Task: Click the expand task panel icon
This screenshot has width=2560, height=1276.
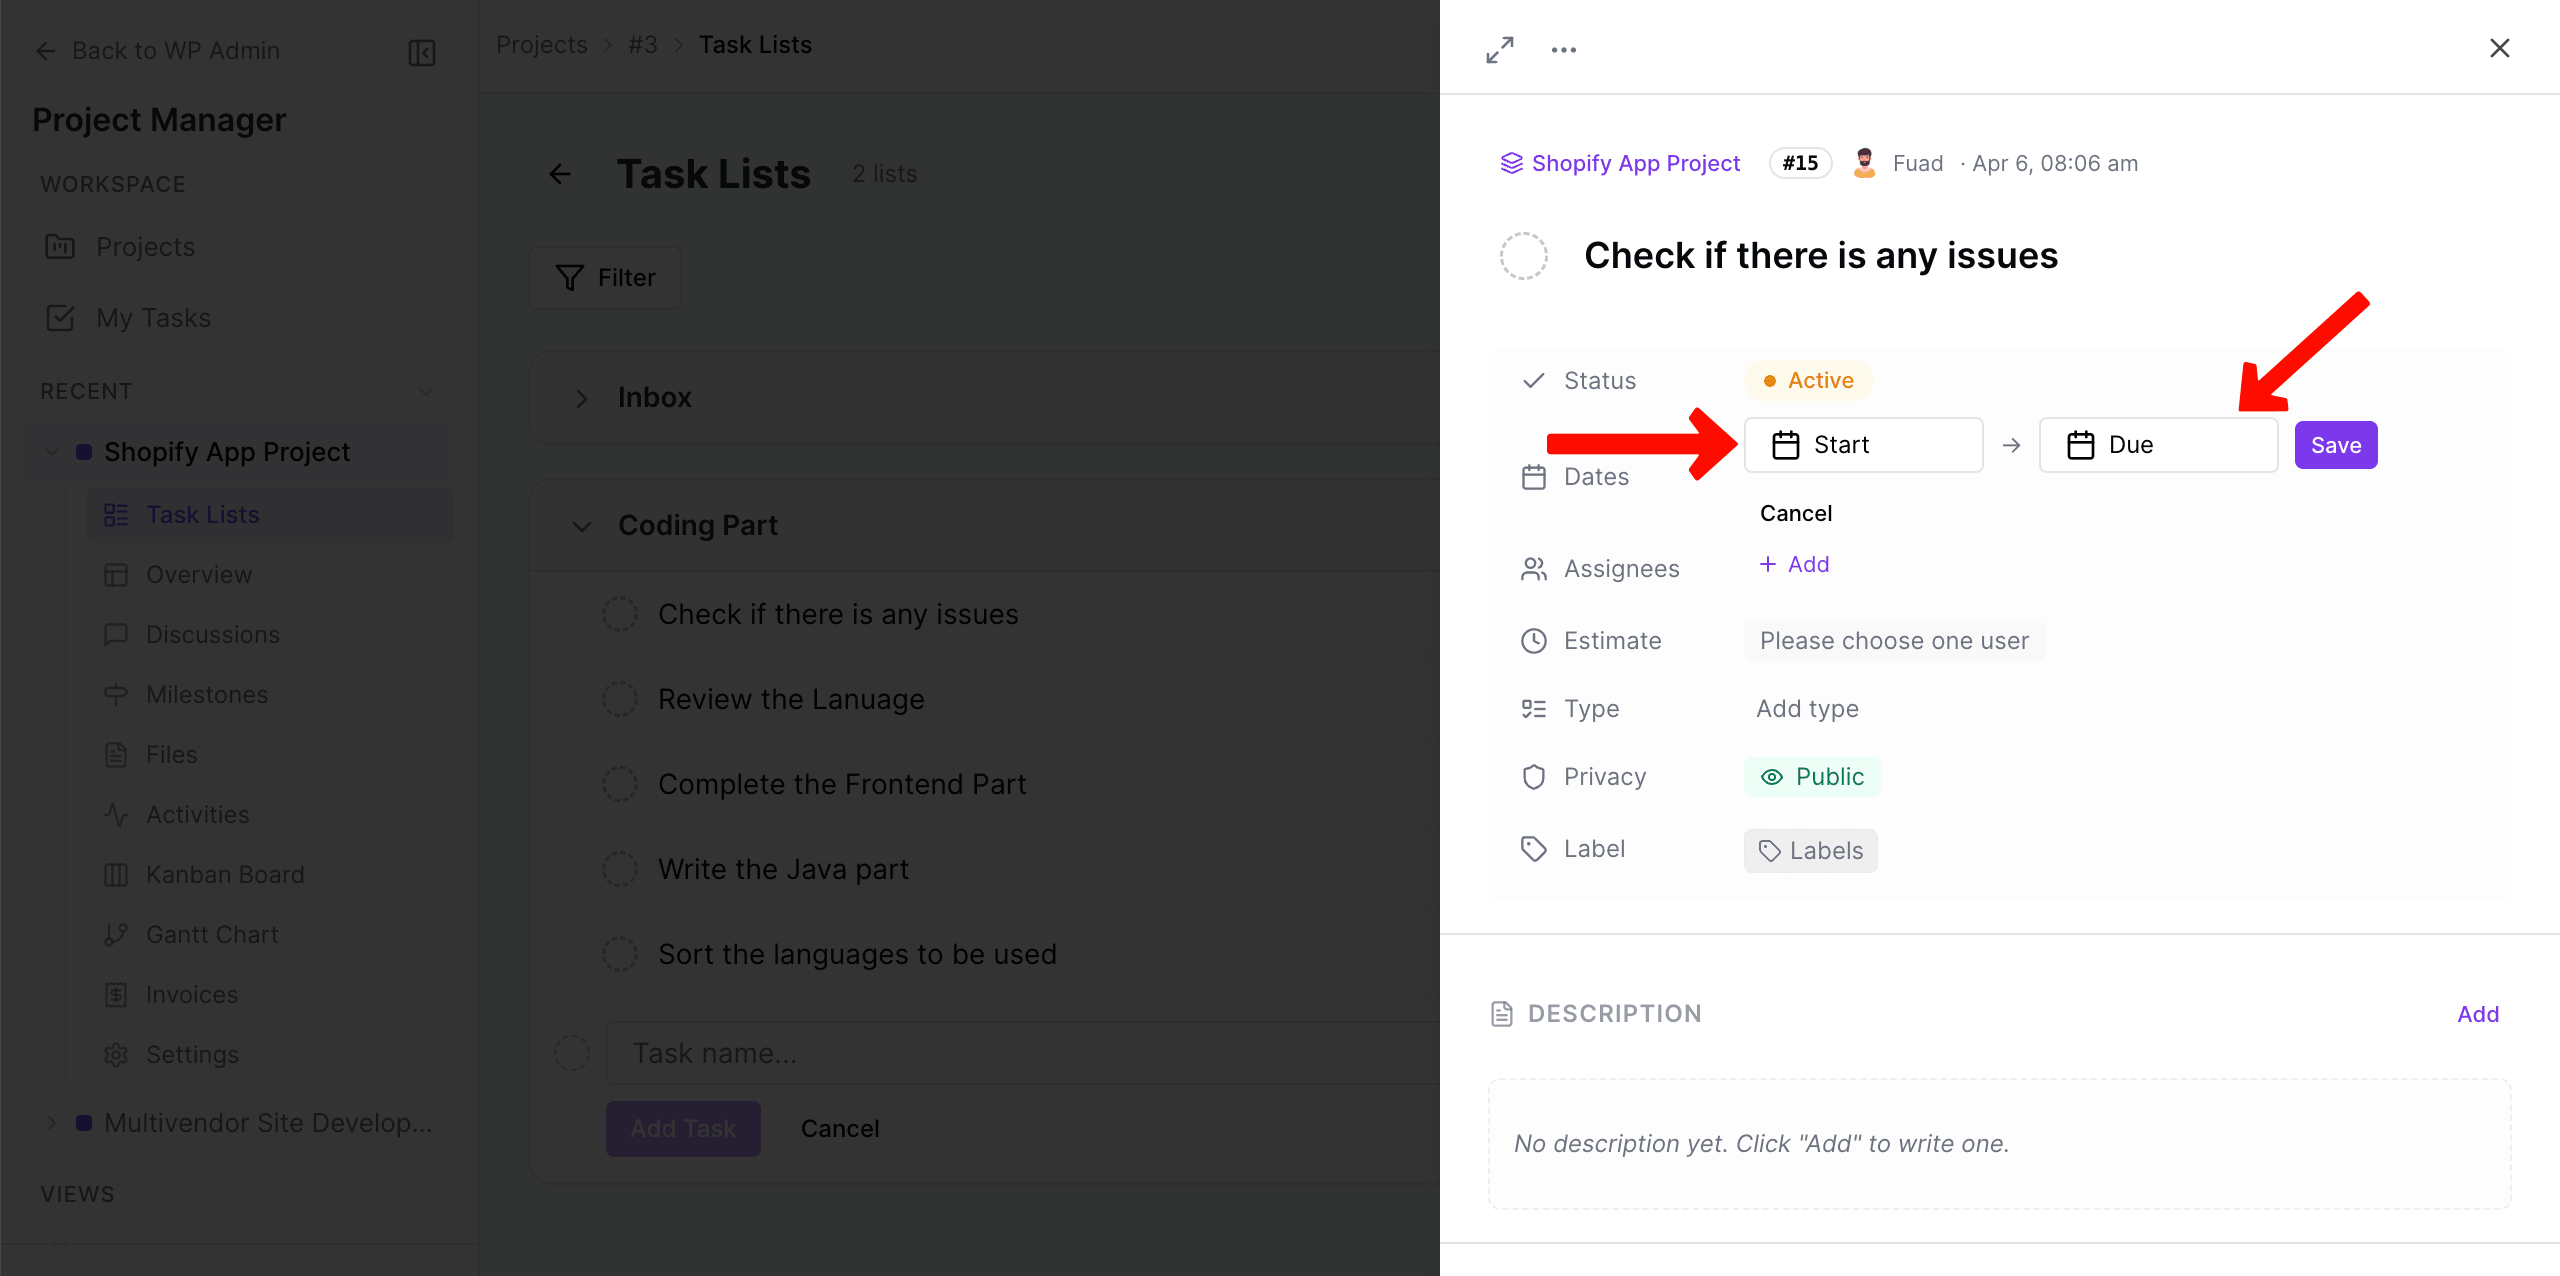Action: click(x=1500, y=49)
